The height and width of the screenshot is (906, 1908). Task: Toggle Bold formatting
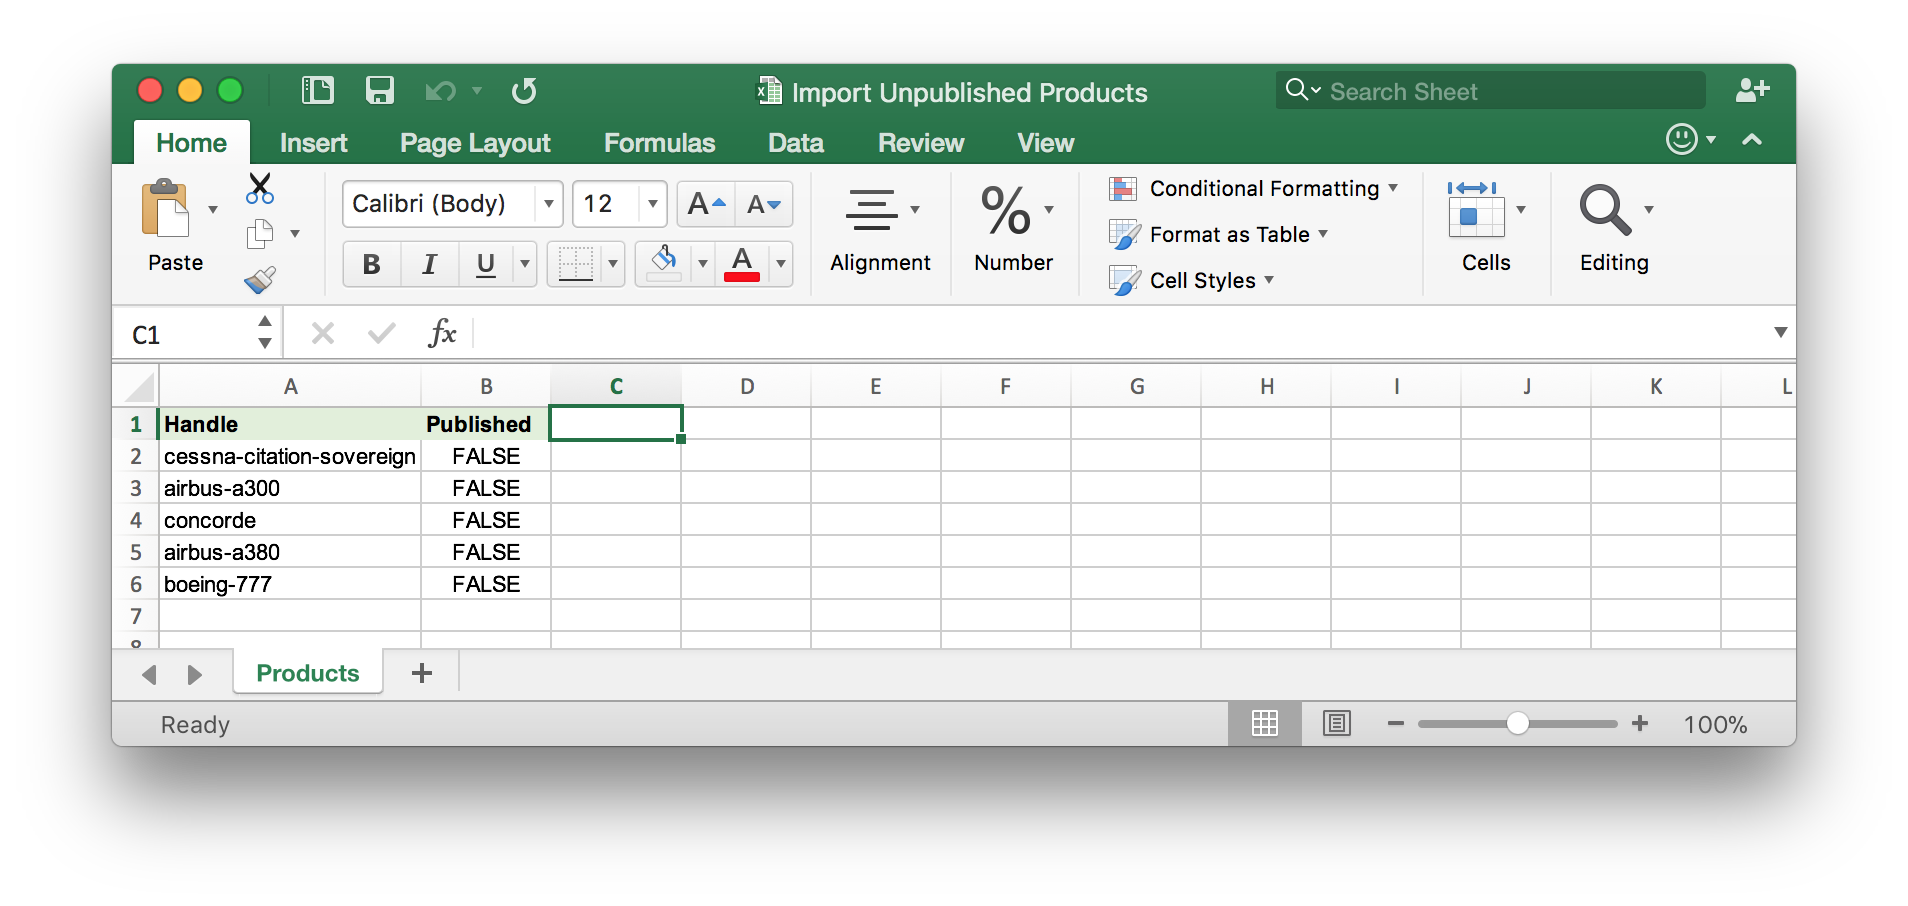(x=371, y=264)
